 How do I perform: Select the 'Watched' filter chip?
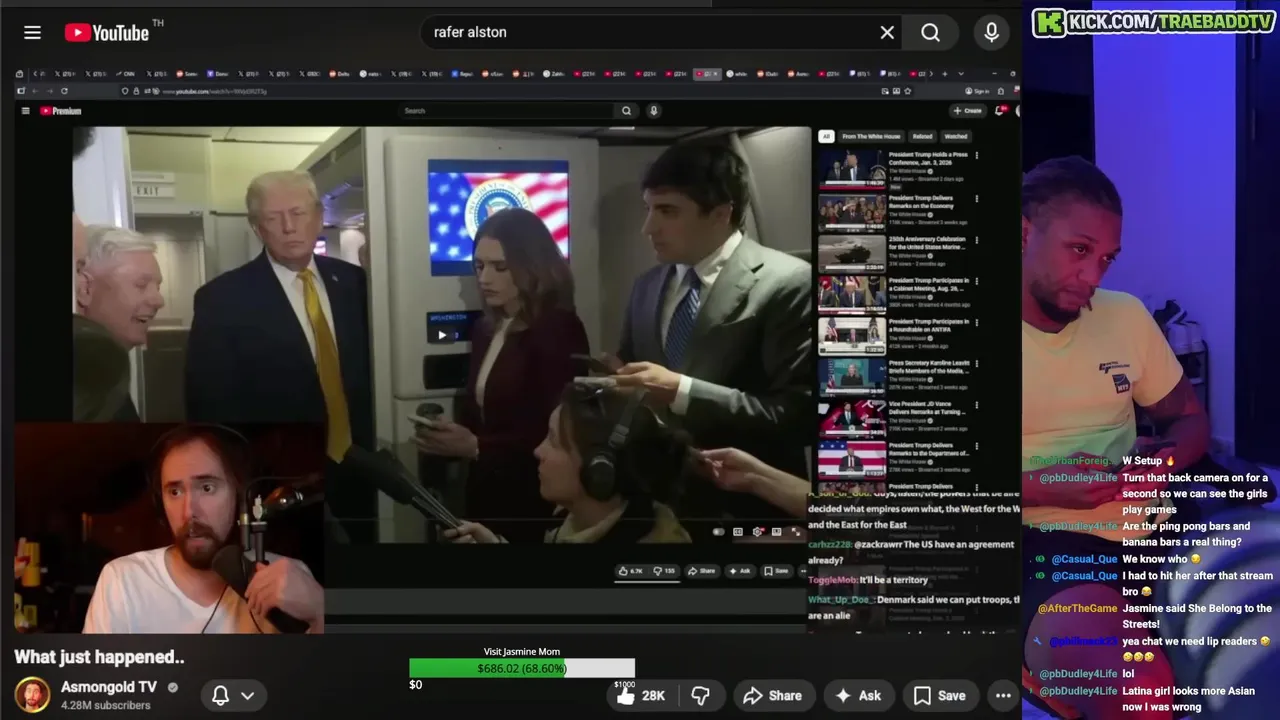(956, 136)
